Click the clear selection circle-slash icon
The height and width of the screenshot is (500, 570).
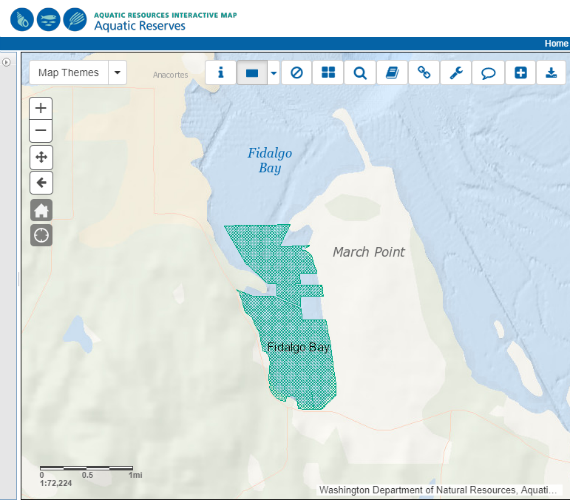tap(297, 73)
